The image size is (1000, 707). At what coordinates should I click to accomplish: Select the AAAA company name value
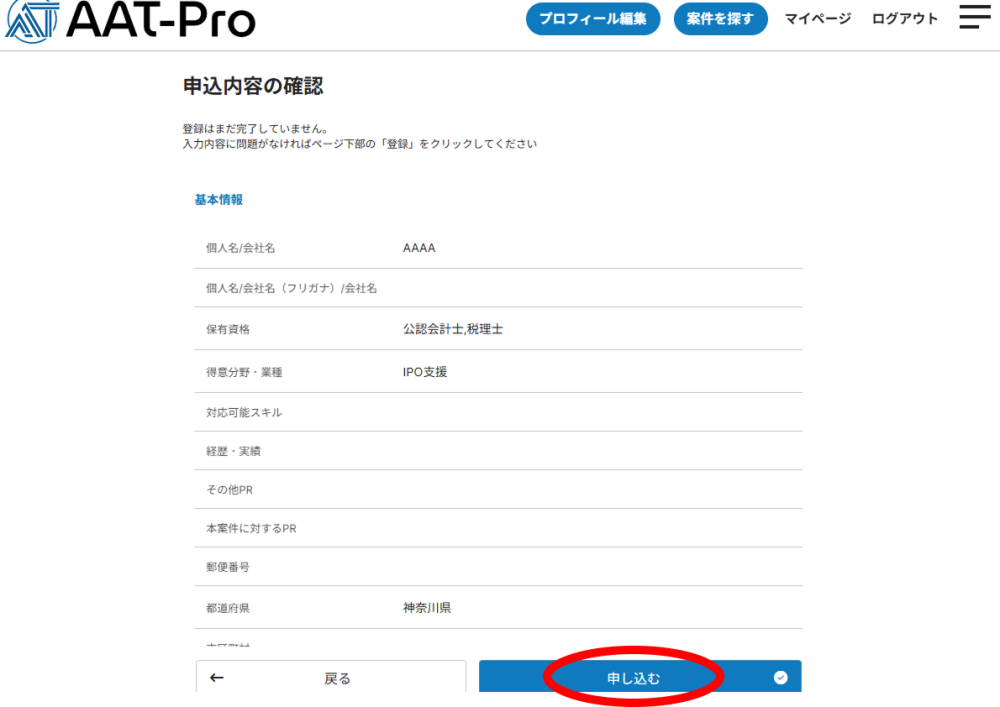coord(419,248)
